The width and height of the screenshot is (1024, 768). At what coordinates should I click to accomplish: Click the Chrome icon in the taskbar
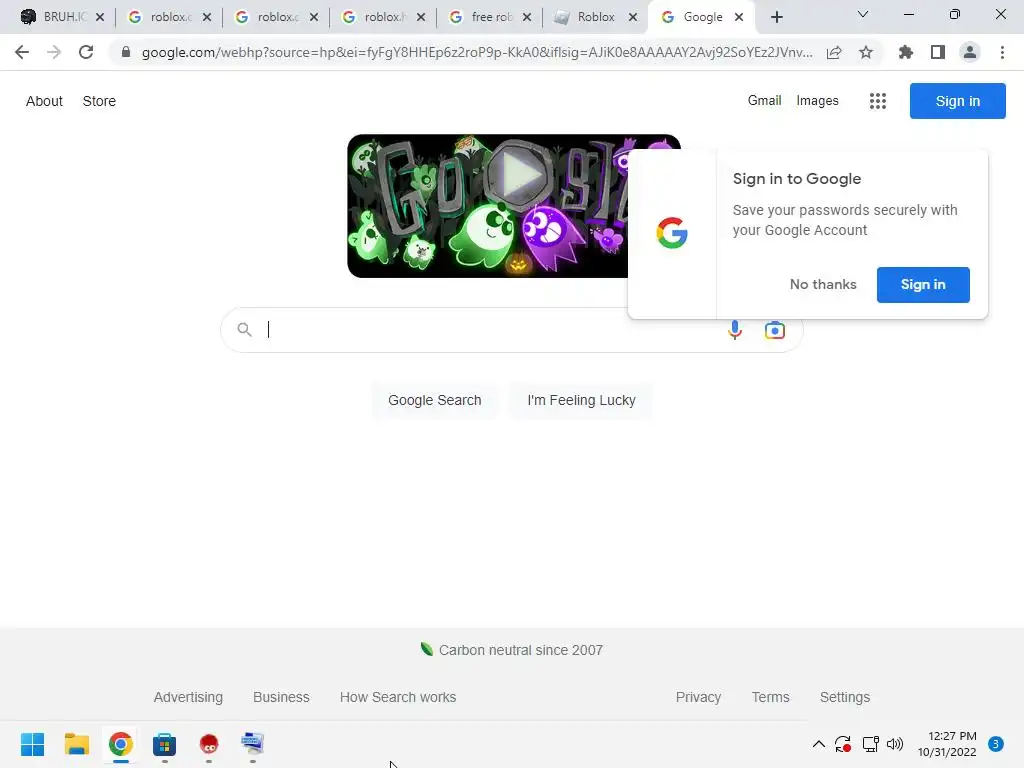point(121,744)
